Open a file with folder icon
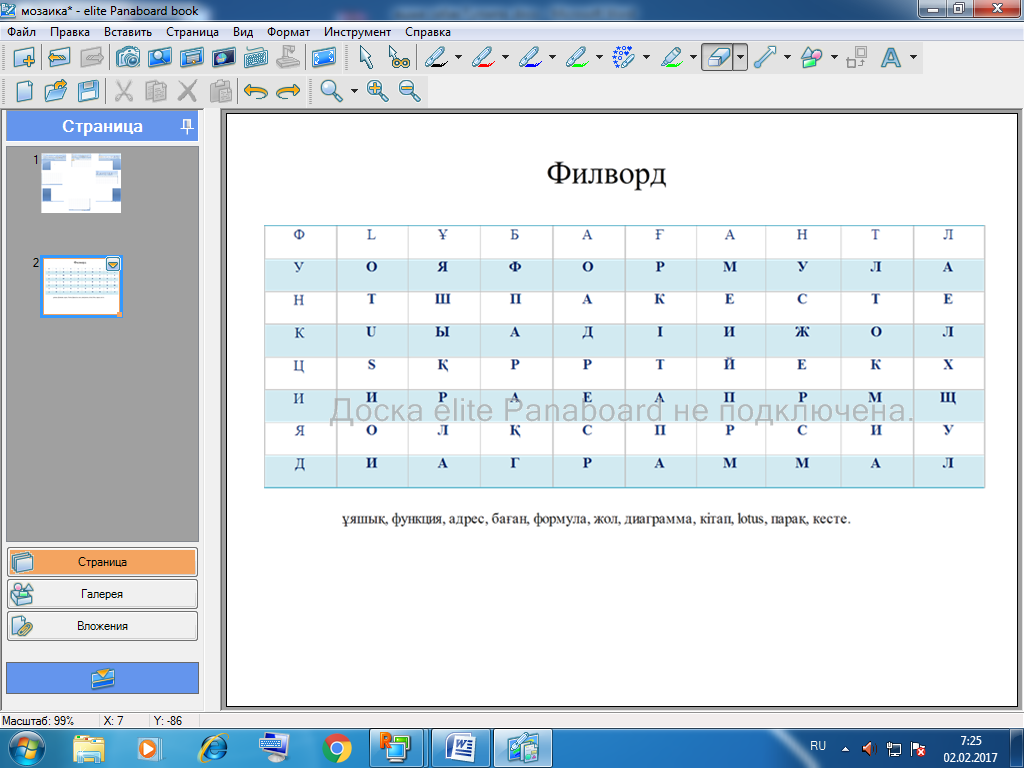The width and height of the screenshot is (1024, 768). coord(56,91)
